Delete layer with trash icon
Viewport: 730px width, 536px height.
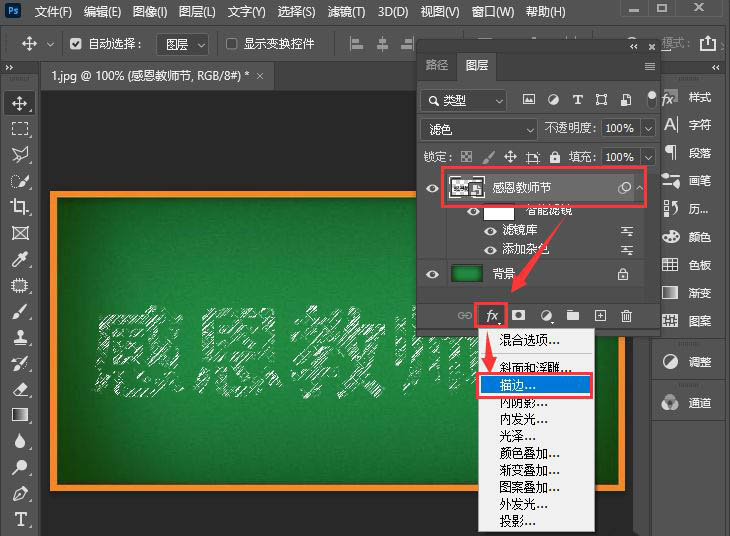[x=626, y=316]
